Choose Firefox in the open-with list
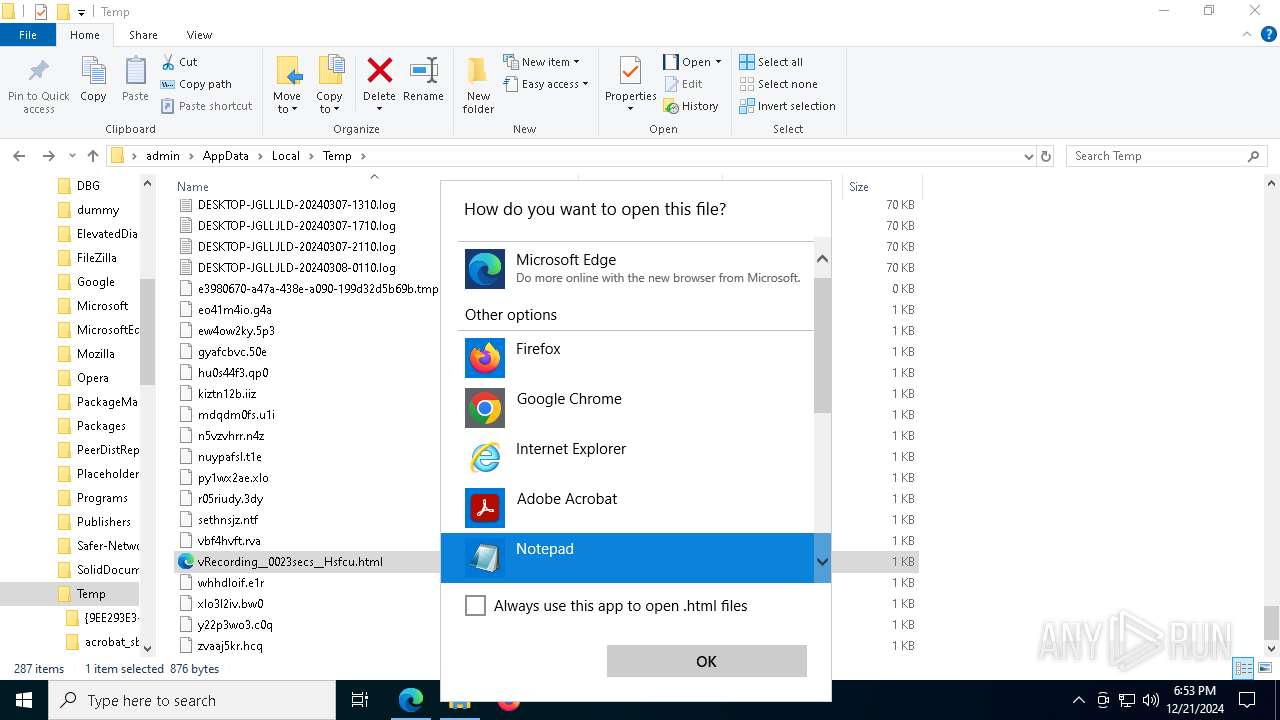This screenshot has width=1280, height=720. [x=628, y=357]
